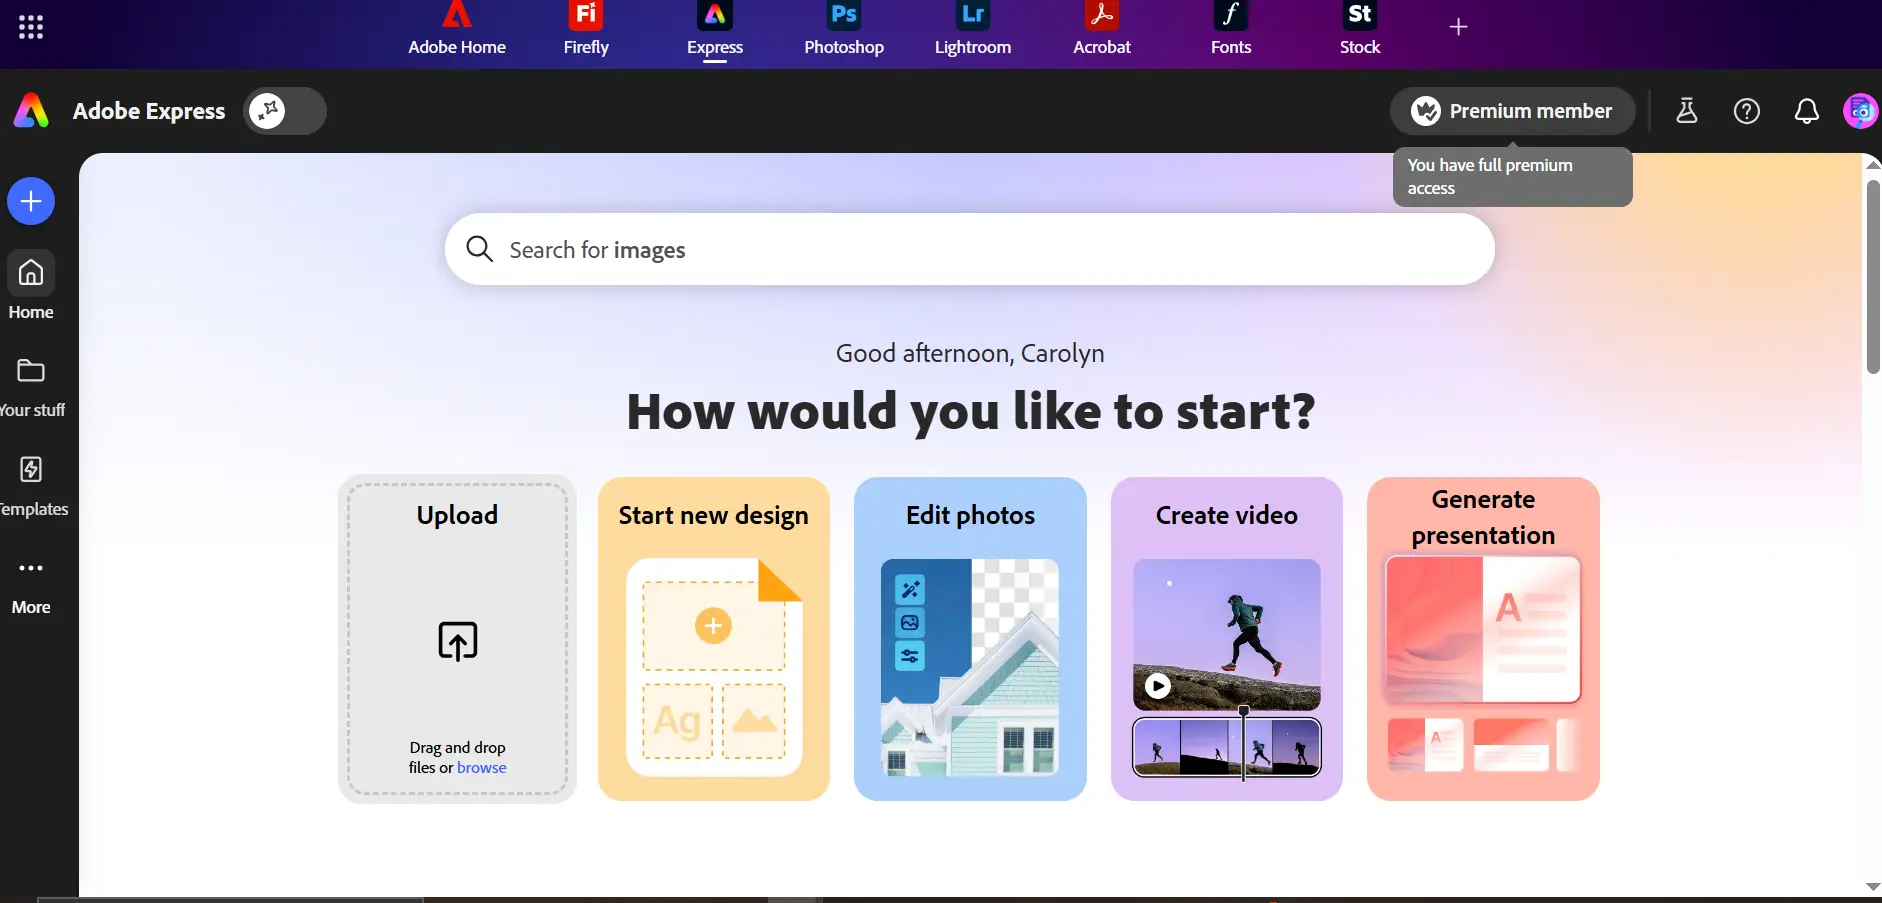Open Adobe Stock from the app bar
This screenshot has width=1882, height=903.
click(x=1360, y=30)
